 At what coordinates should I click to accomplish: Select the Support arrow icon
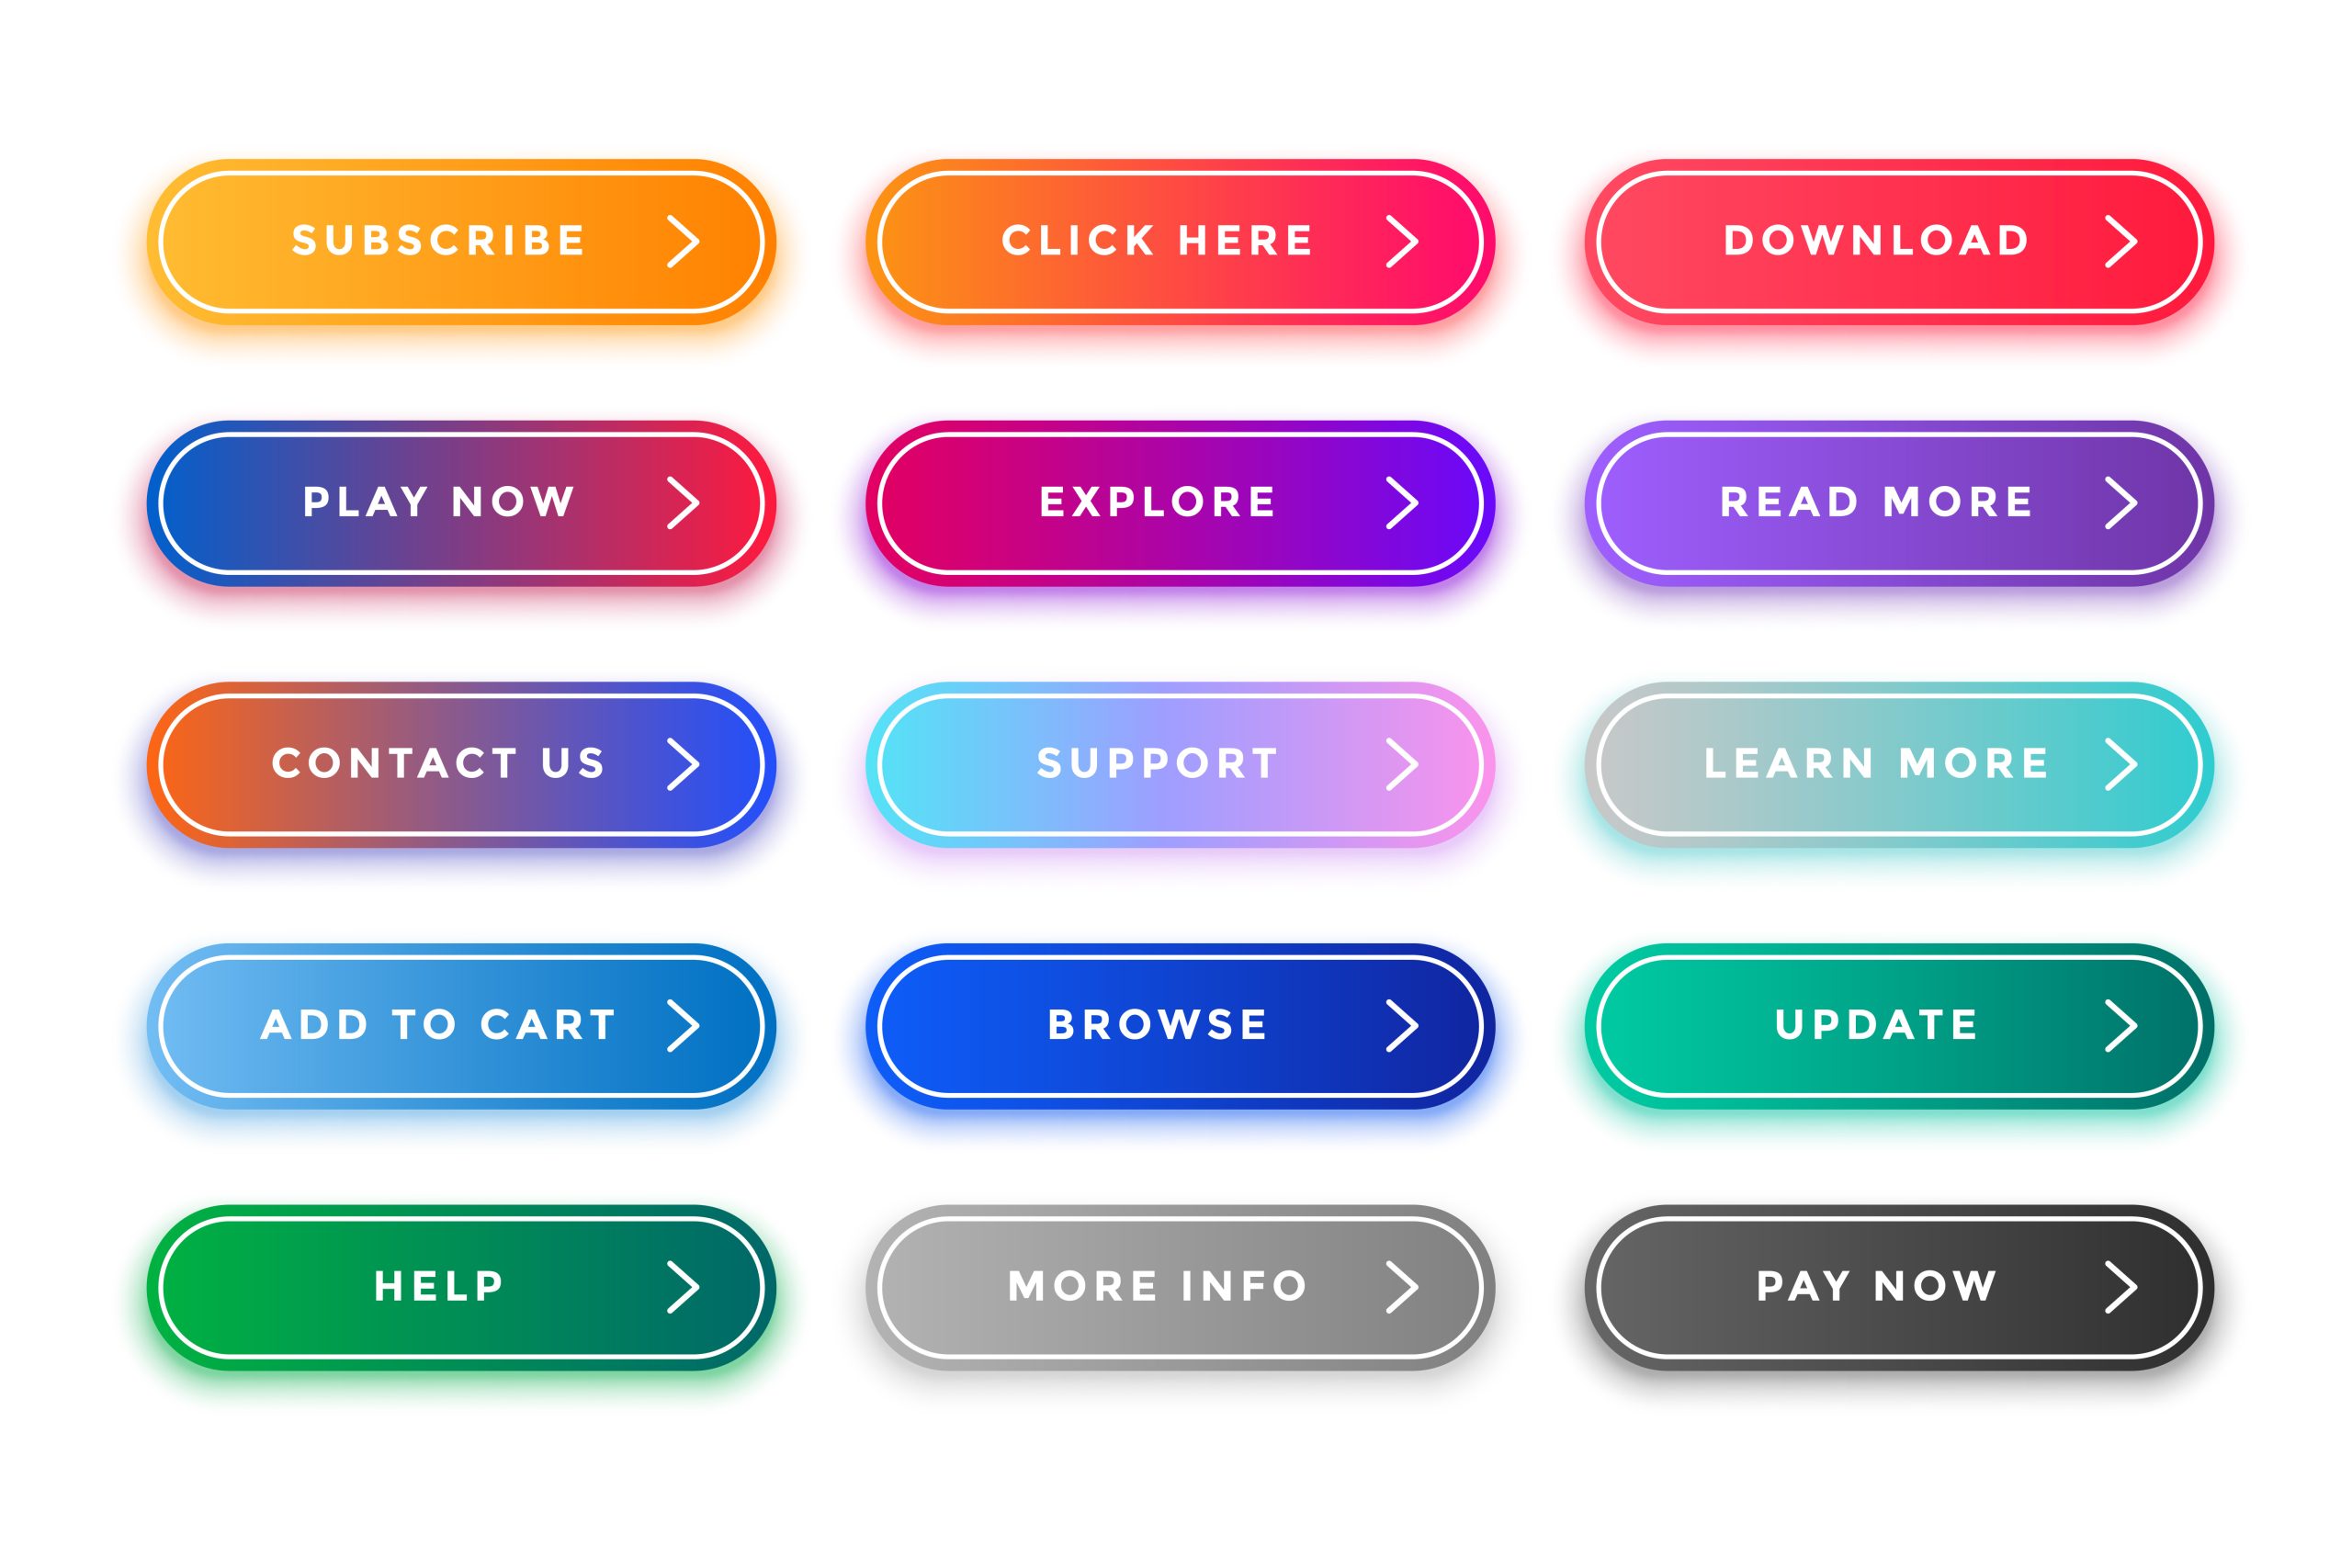1385,761
